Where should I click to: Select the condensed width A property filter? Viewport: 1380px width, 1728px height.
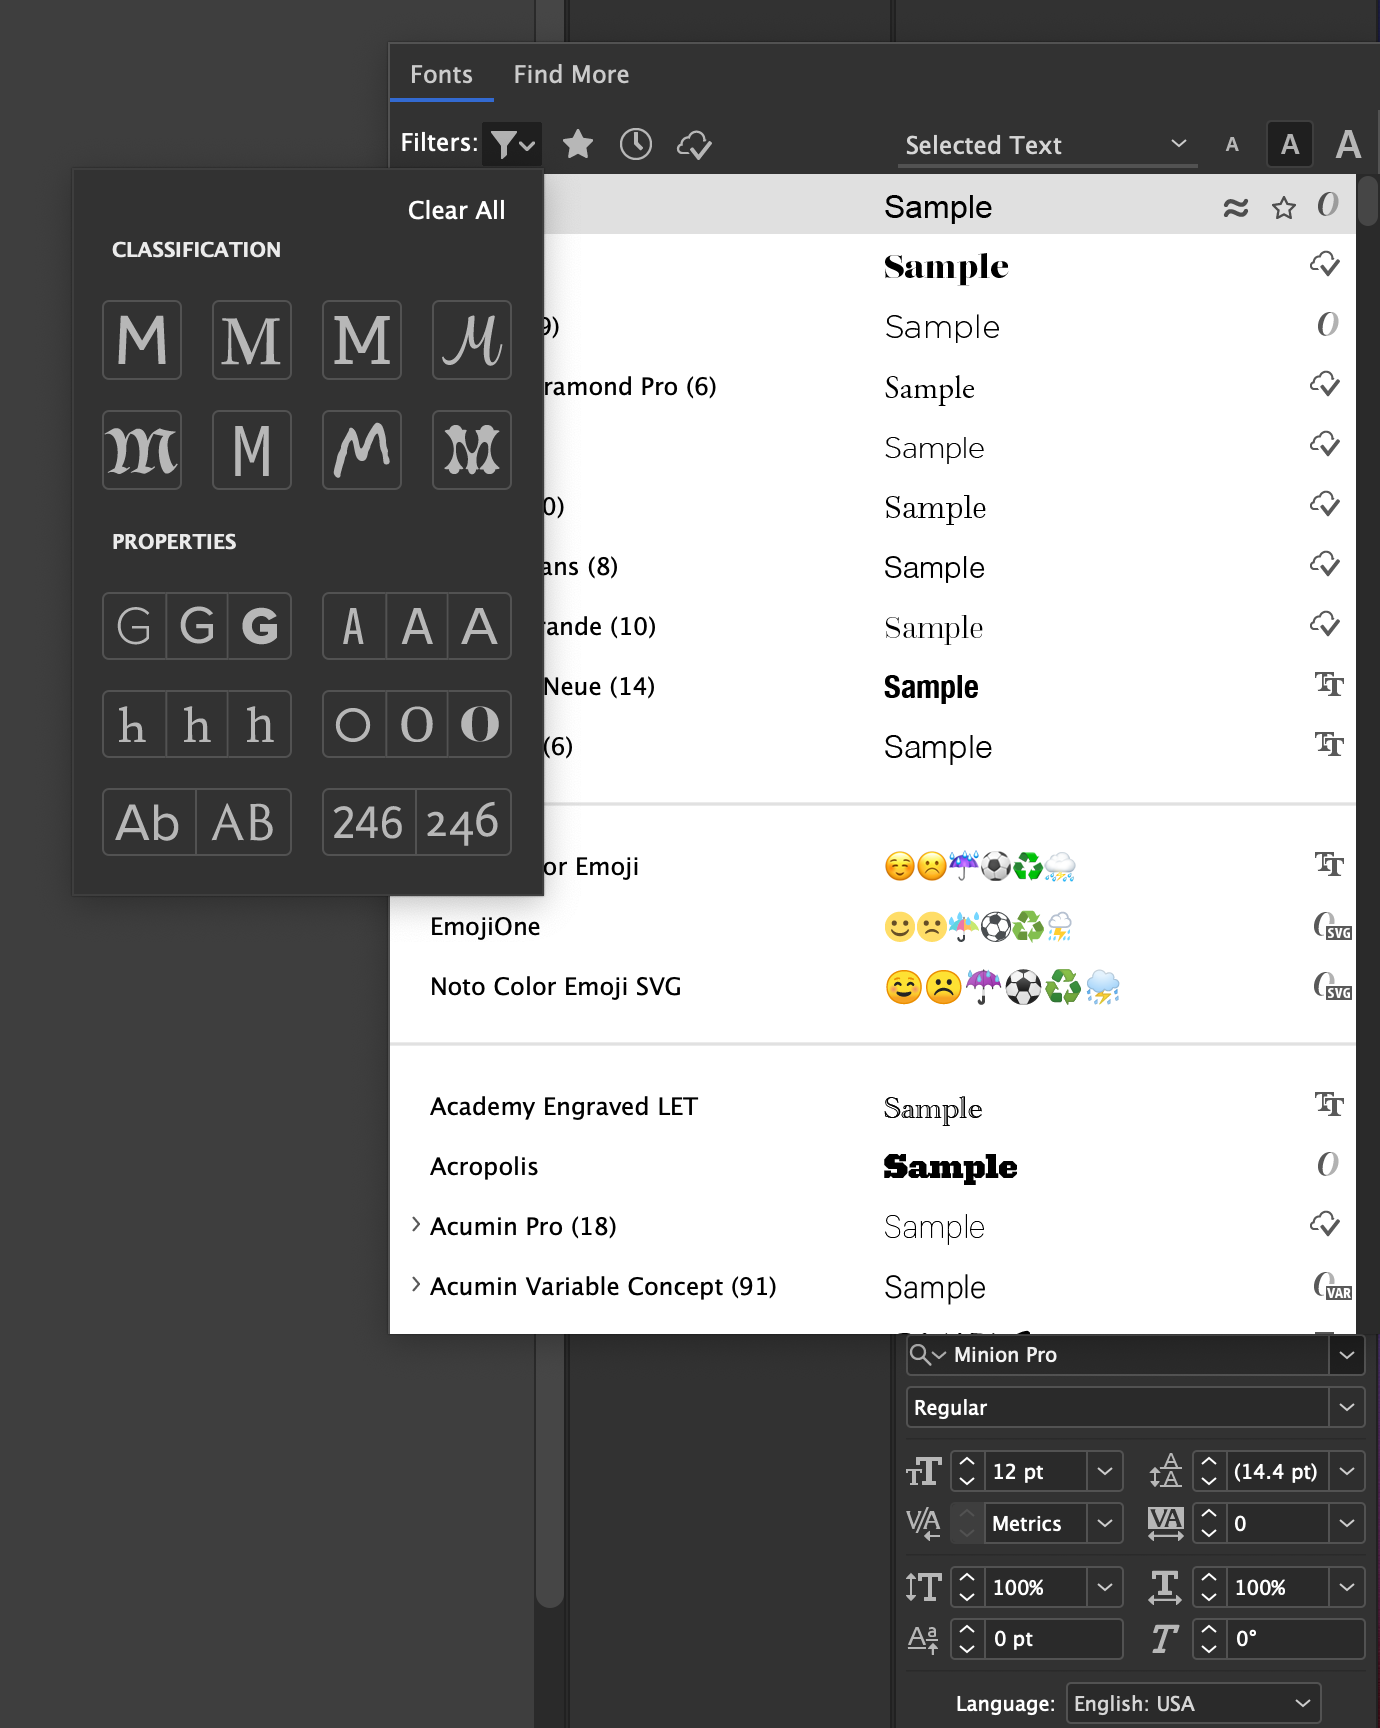354,626
